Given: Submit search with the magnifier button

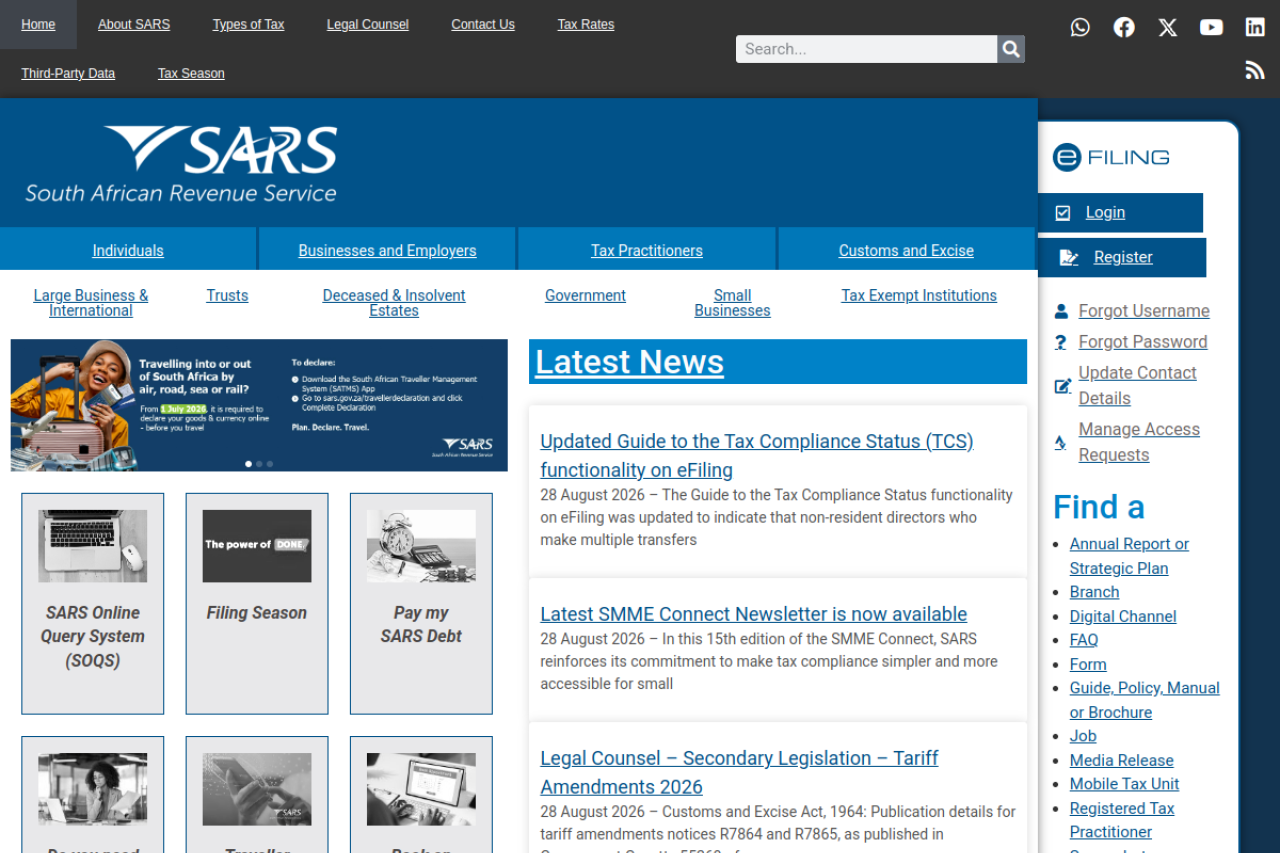Looking at the screenshot, I should [x=1011, y=49].
